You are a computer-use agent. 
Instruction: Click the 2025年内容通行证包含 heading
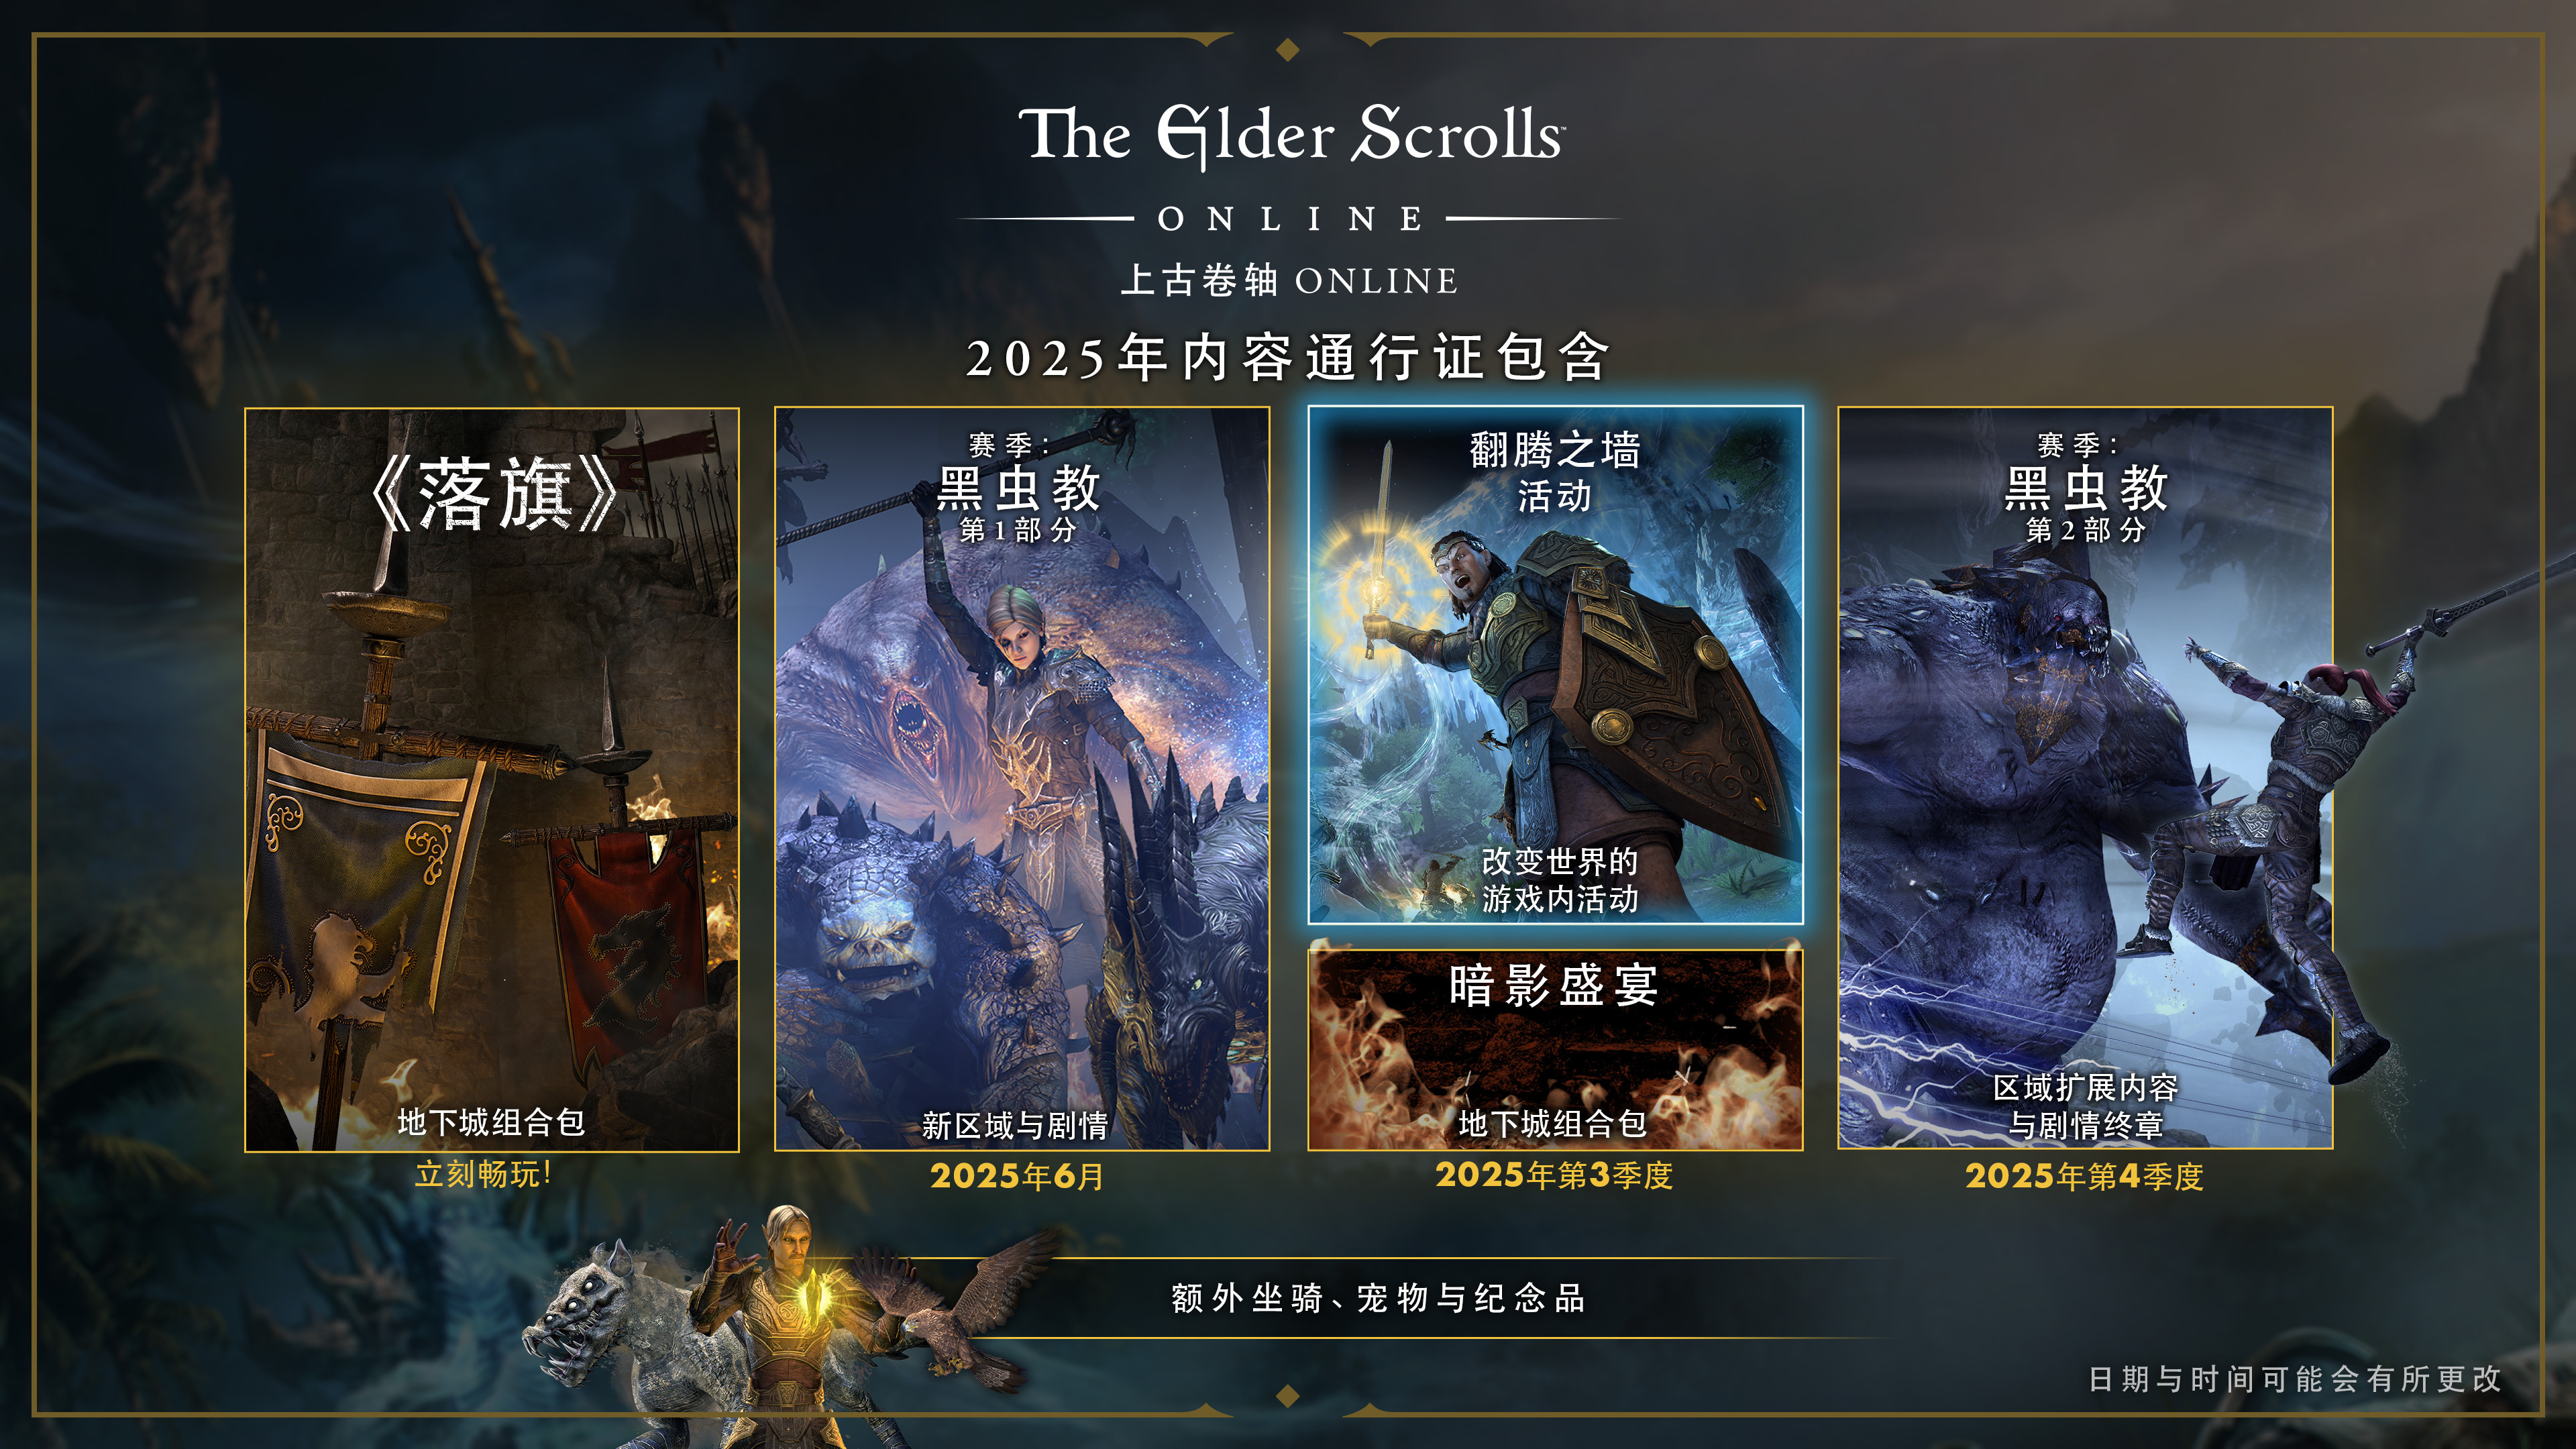pos(1288,357)
